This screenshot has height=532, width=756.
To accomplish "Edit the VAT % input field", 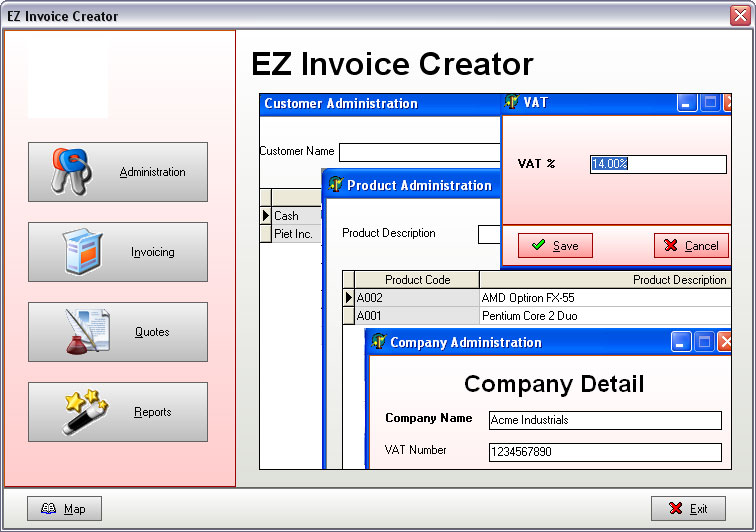I will coord(657,164).
